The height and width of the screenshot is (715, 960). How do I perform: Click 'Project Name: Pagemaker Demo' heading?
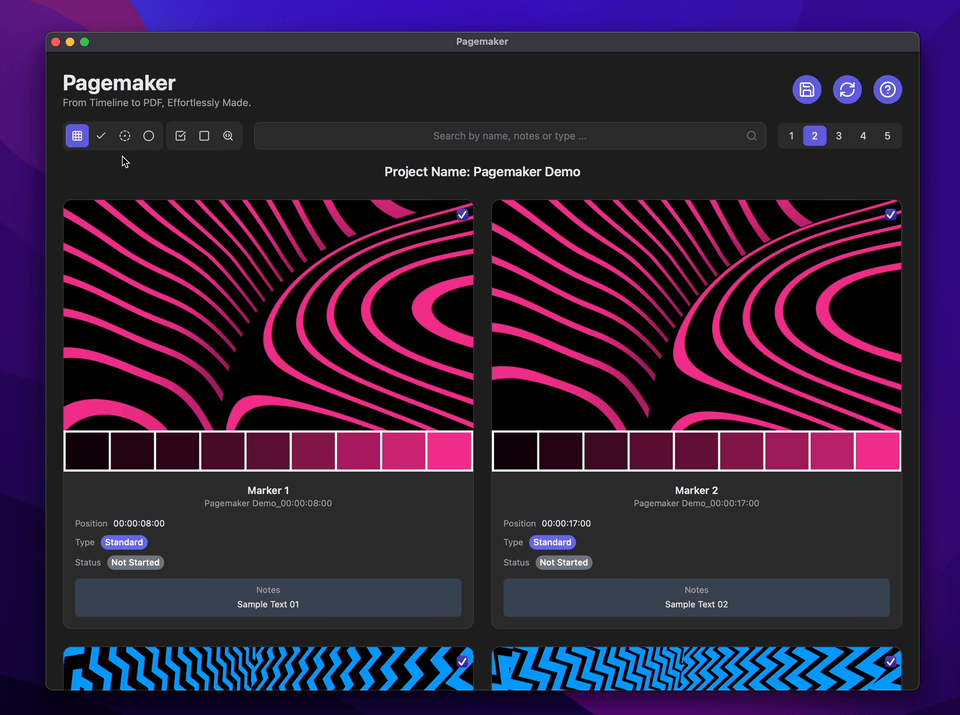pos(482,172)
